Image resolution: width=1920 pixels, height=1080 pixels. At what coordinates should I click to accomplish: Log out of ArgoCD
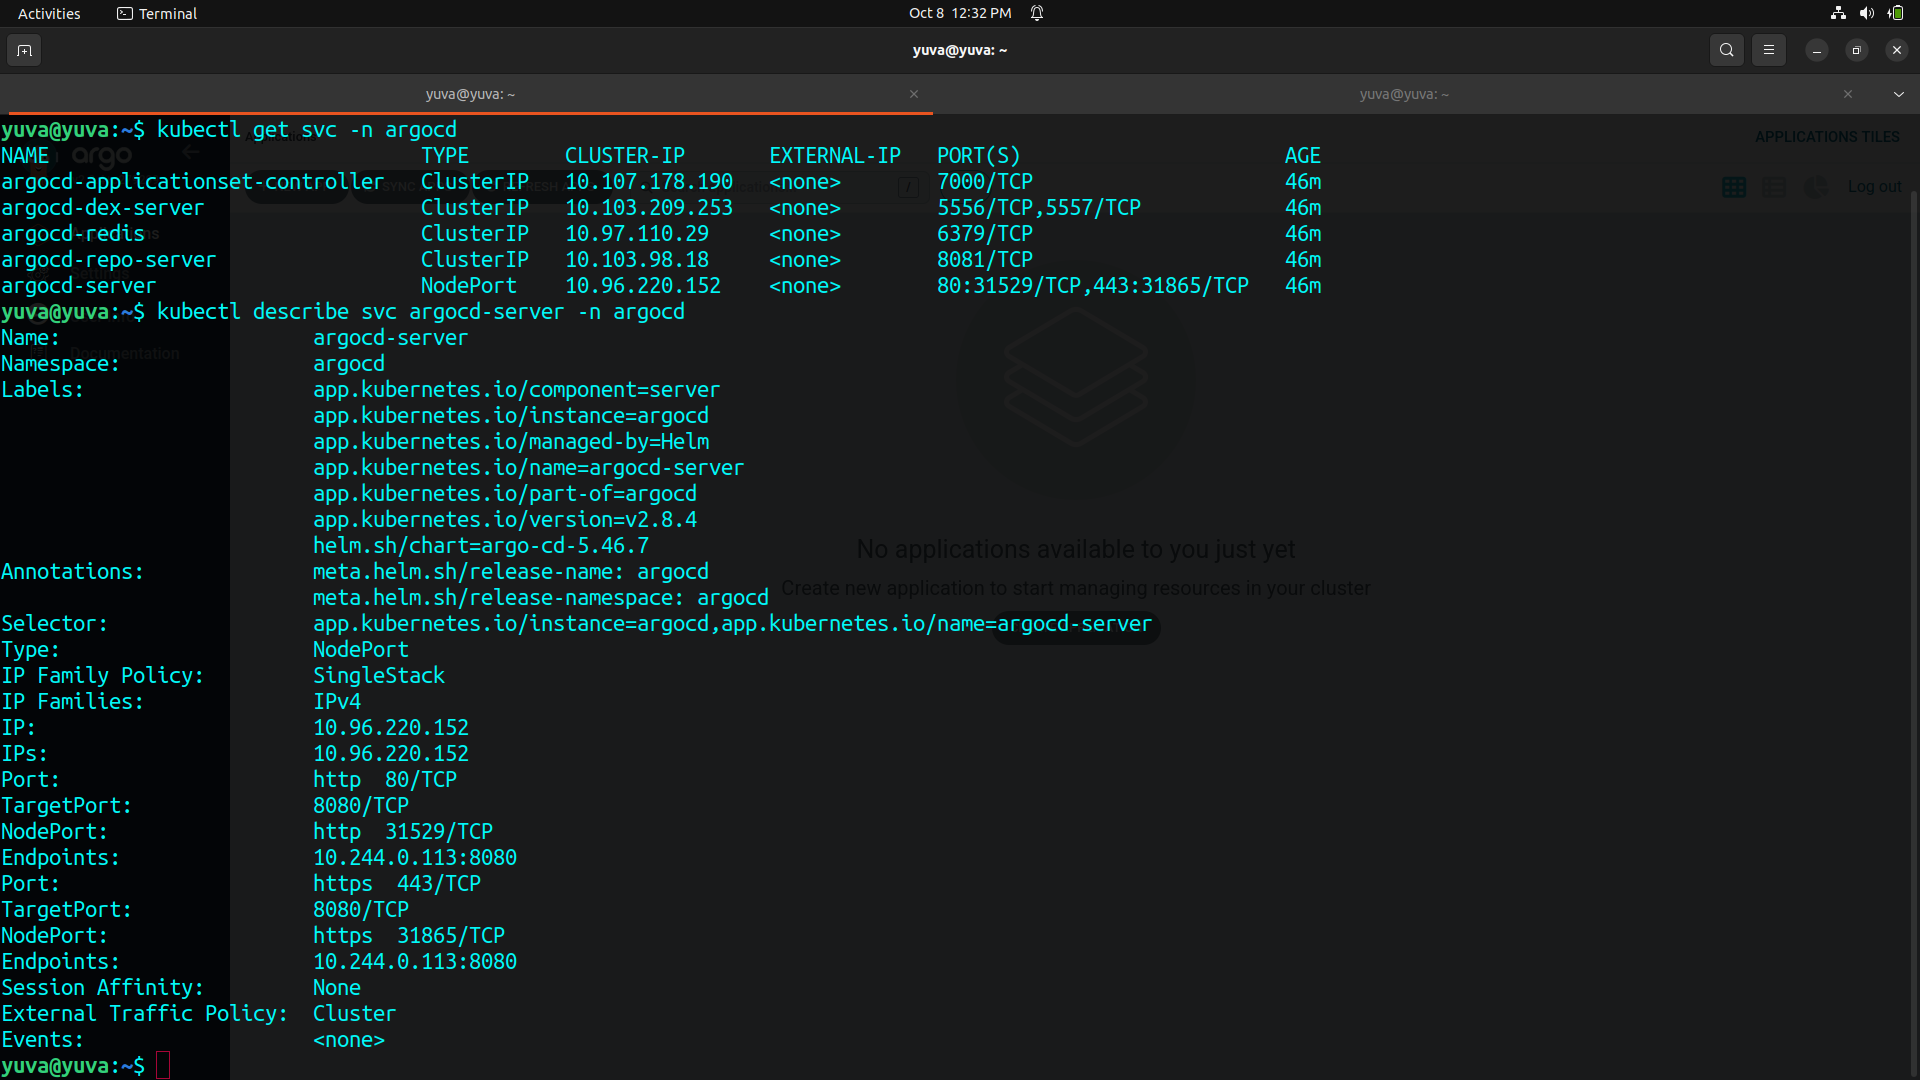pyautogui.click(x=1875, y=186)
